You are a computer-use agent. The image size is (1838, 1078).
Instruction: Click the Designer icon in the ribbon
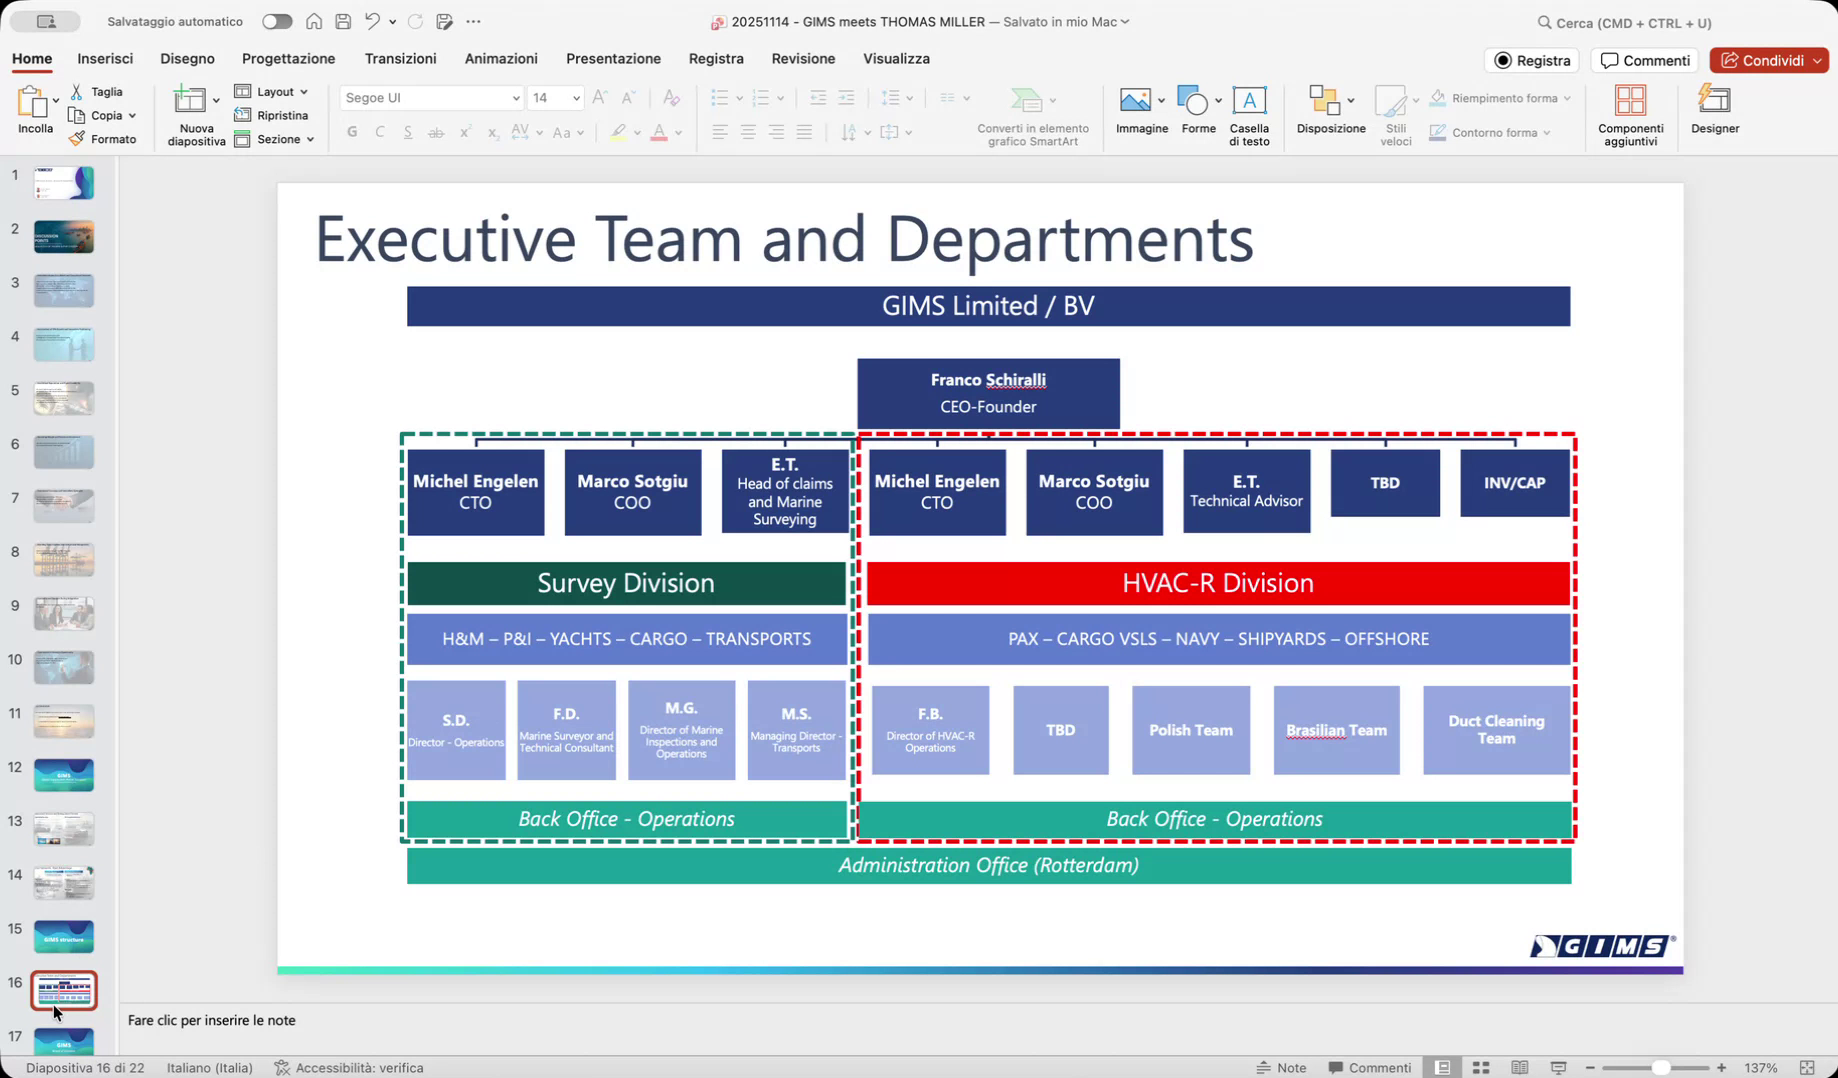[x=1714, y=101]
